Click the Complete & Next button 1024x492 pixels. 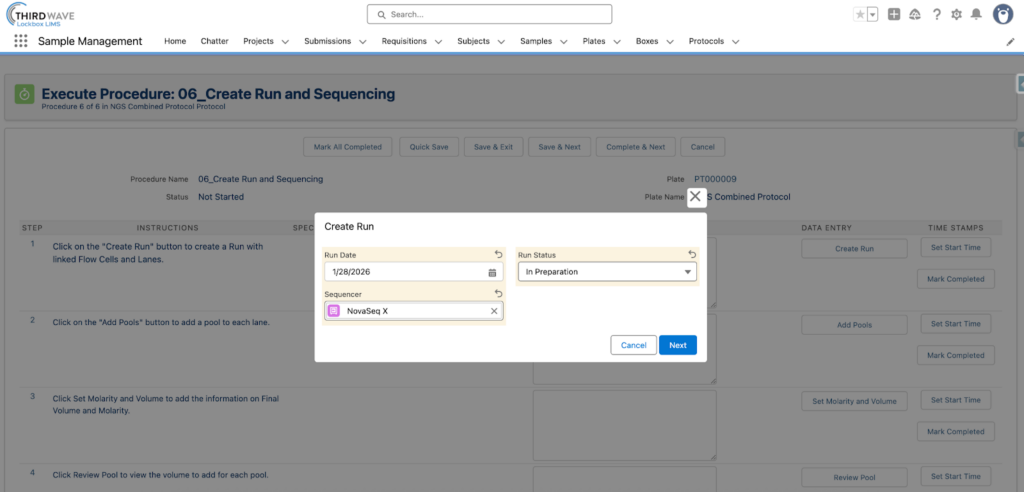635,147
